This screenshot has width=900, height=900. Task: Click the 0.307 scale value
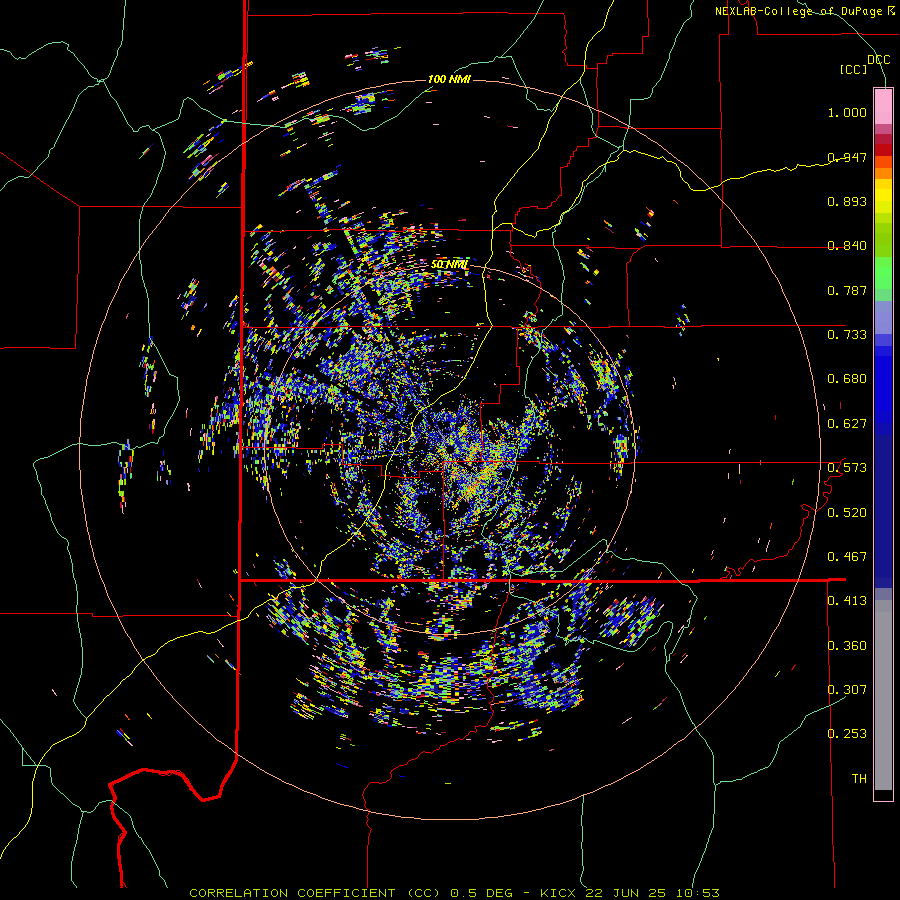click(847, 690)
